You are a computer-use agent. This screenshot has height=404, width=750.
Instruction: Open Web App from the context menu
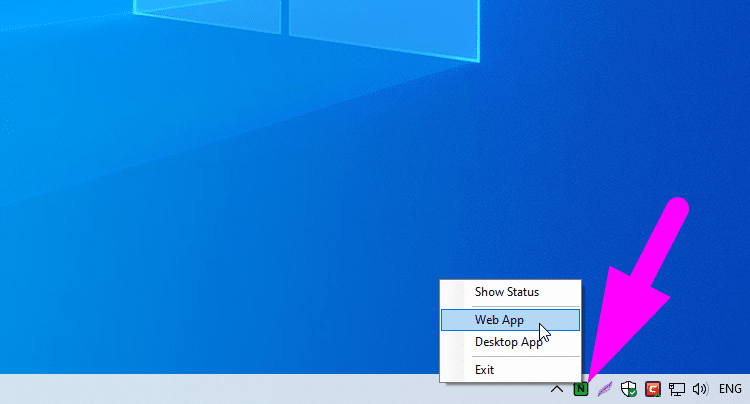(510, 320)
